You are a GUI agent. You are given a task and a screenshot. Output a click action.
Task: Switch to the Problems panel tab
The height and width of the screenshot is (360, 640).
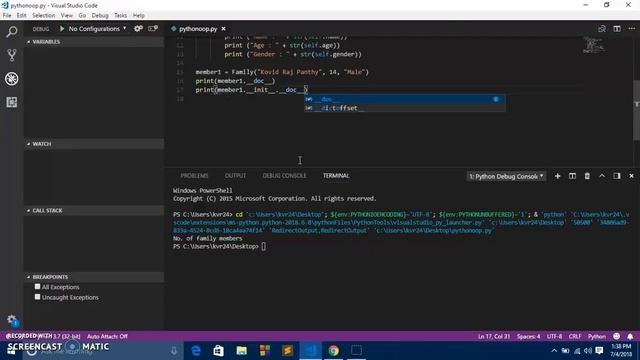pyautogui.click(x=194, y=176)
